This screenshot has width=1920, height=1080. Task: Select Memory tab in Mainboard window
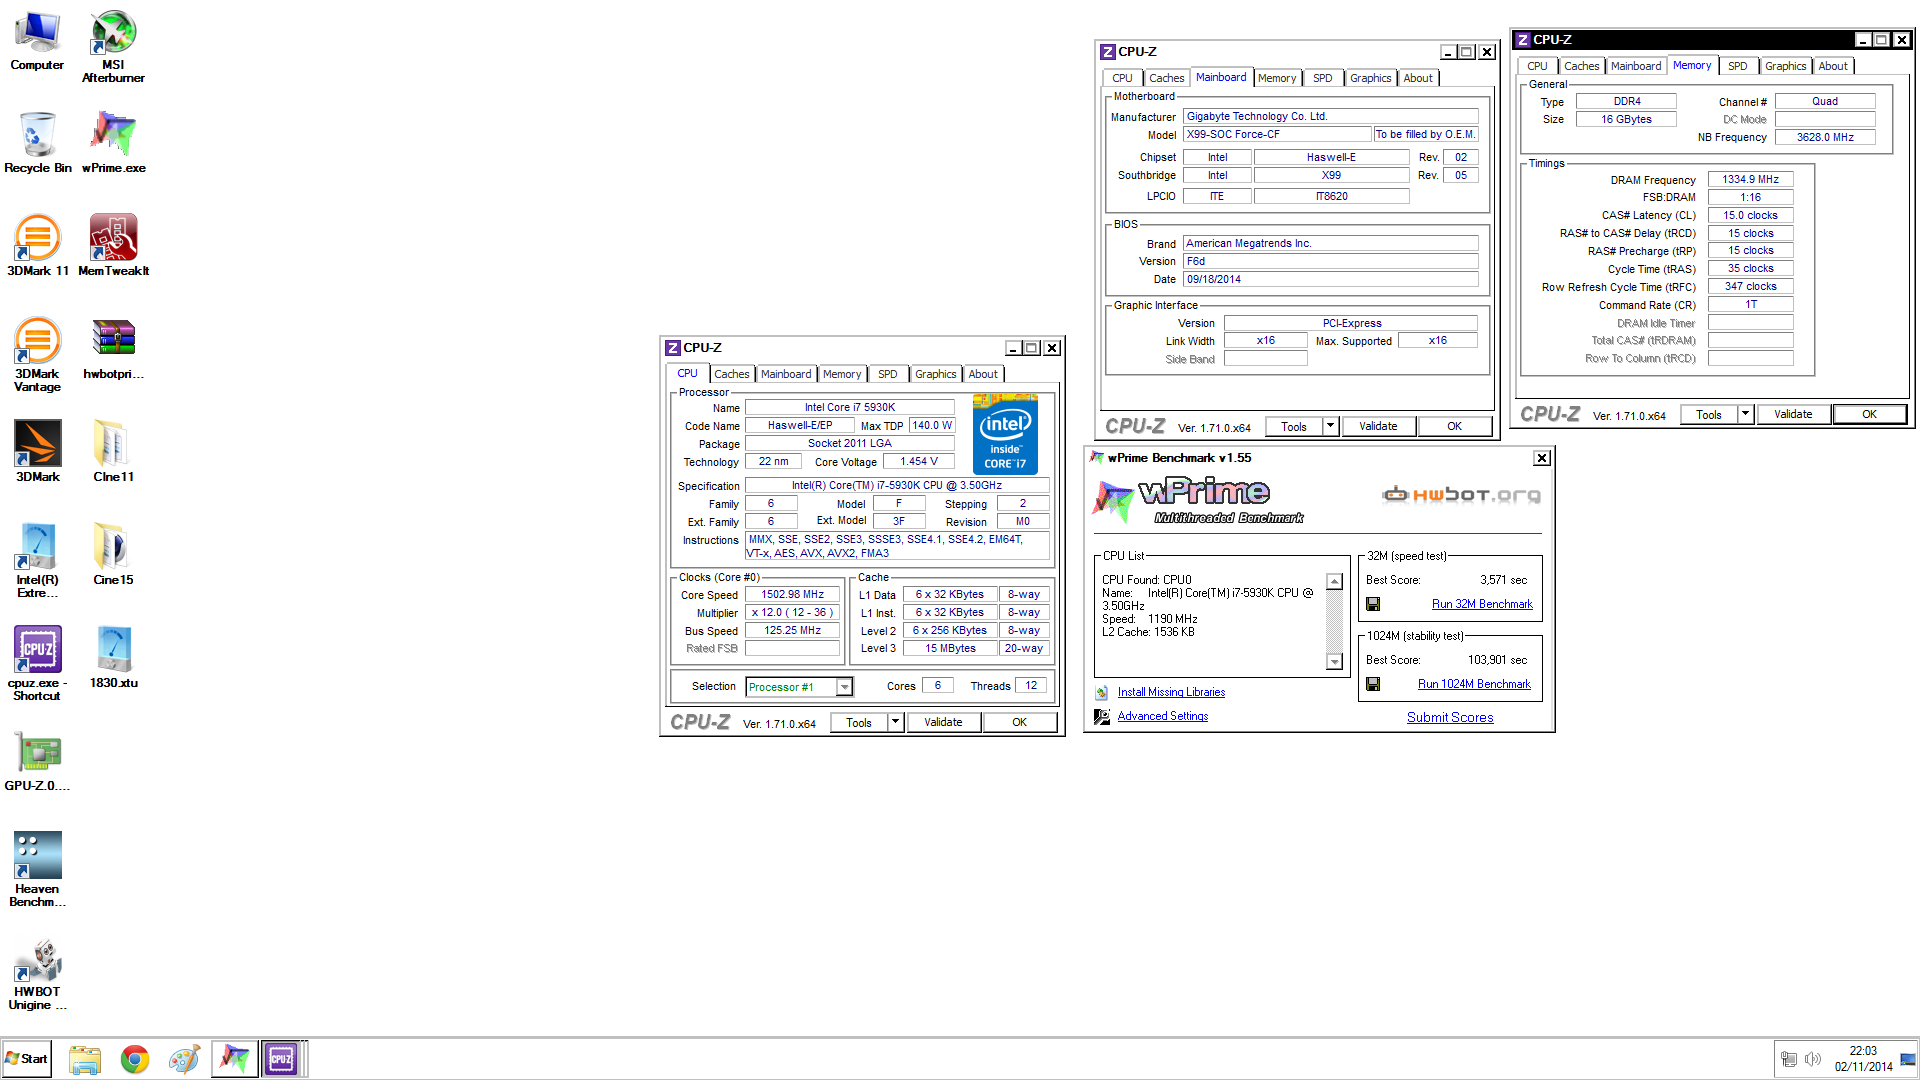point(1277,78)
